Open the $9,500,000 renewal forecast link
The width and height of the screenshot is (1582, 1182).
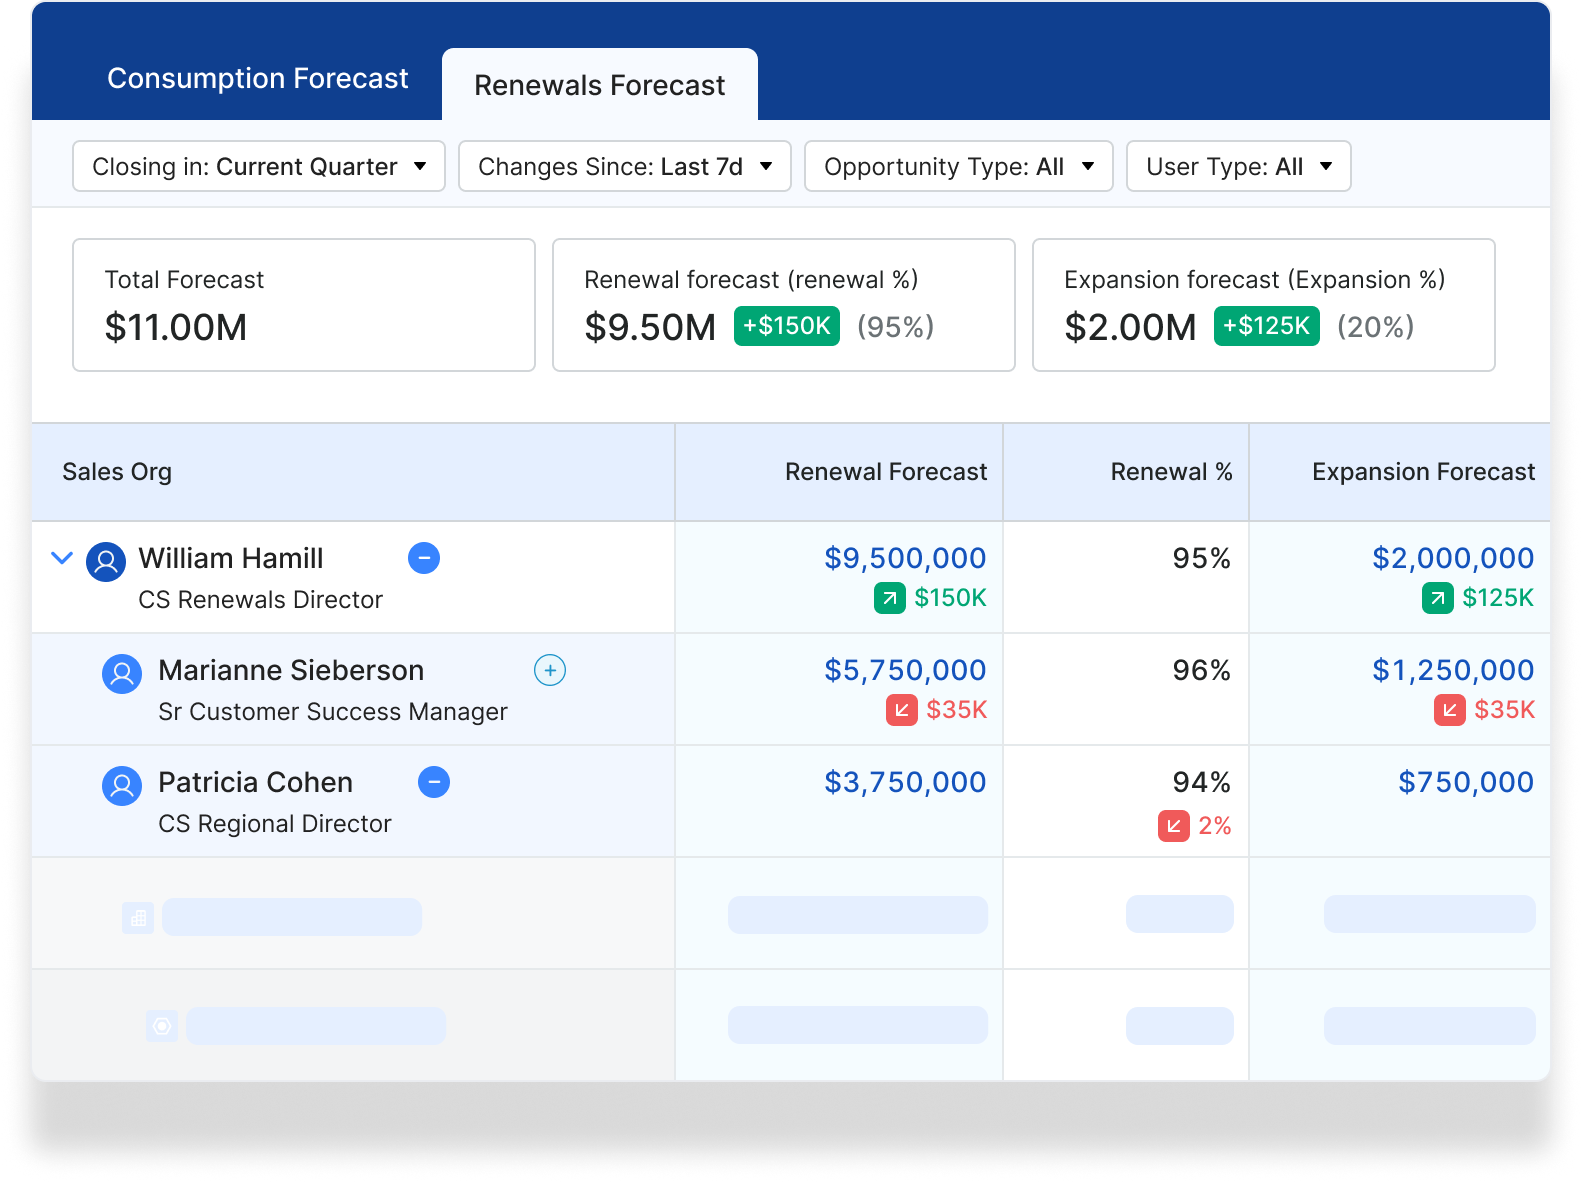(x=905, y=558)
